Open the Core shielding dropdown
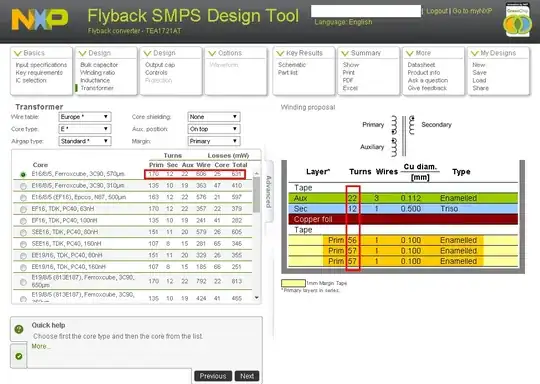The width and height of the screenshot is (540, 384). [214, 117]
